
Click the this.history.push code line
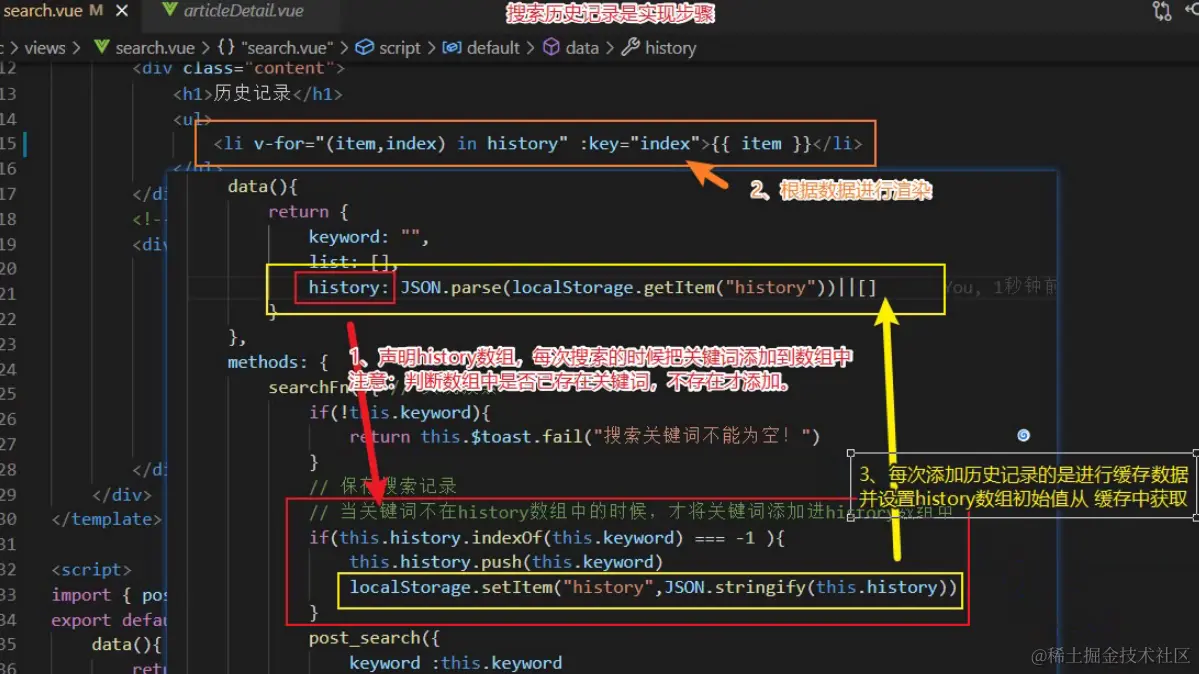point(506,562)
